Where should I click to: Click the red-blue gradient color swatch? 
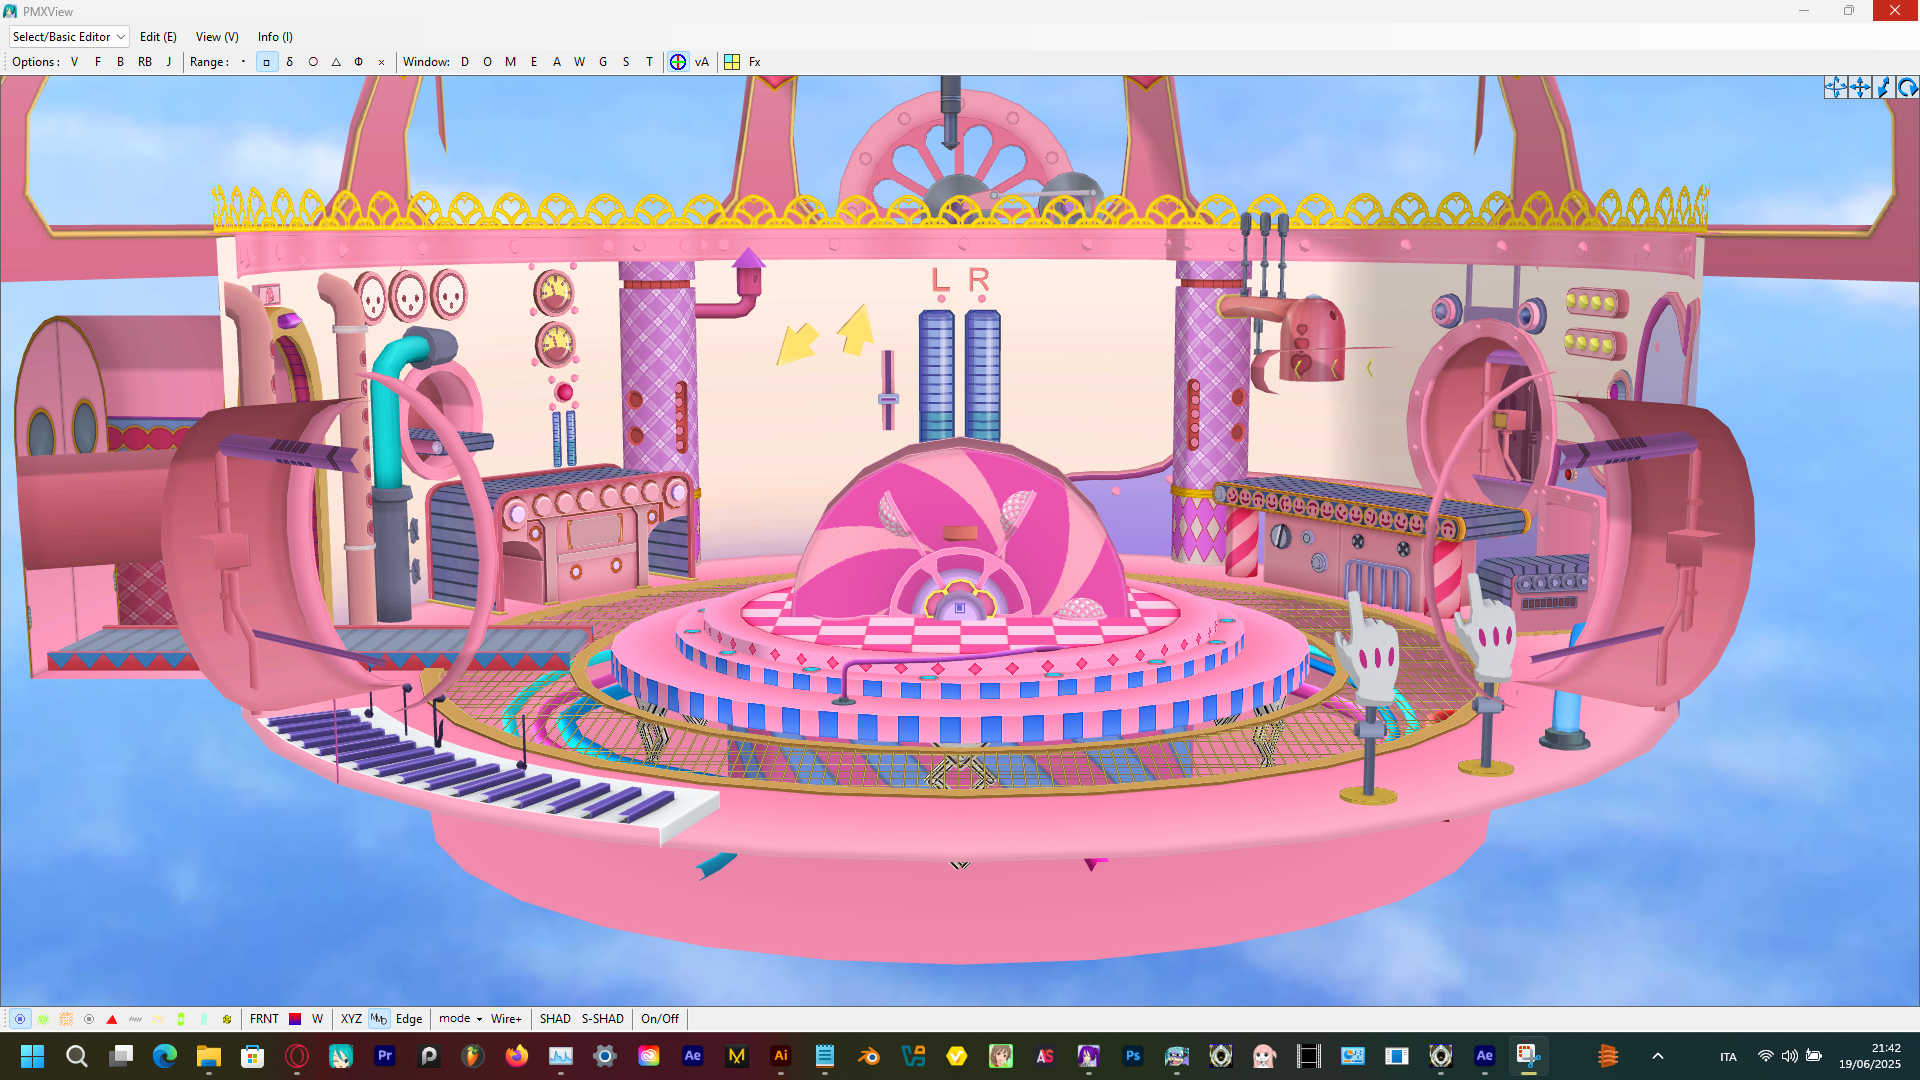295,1019
